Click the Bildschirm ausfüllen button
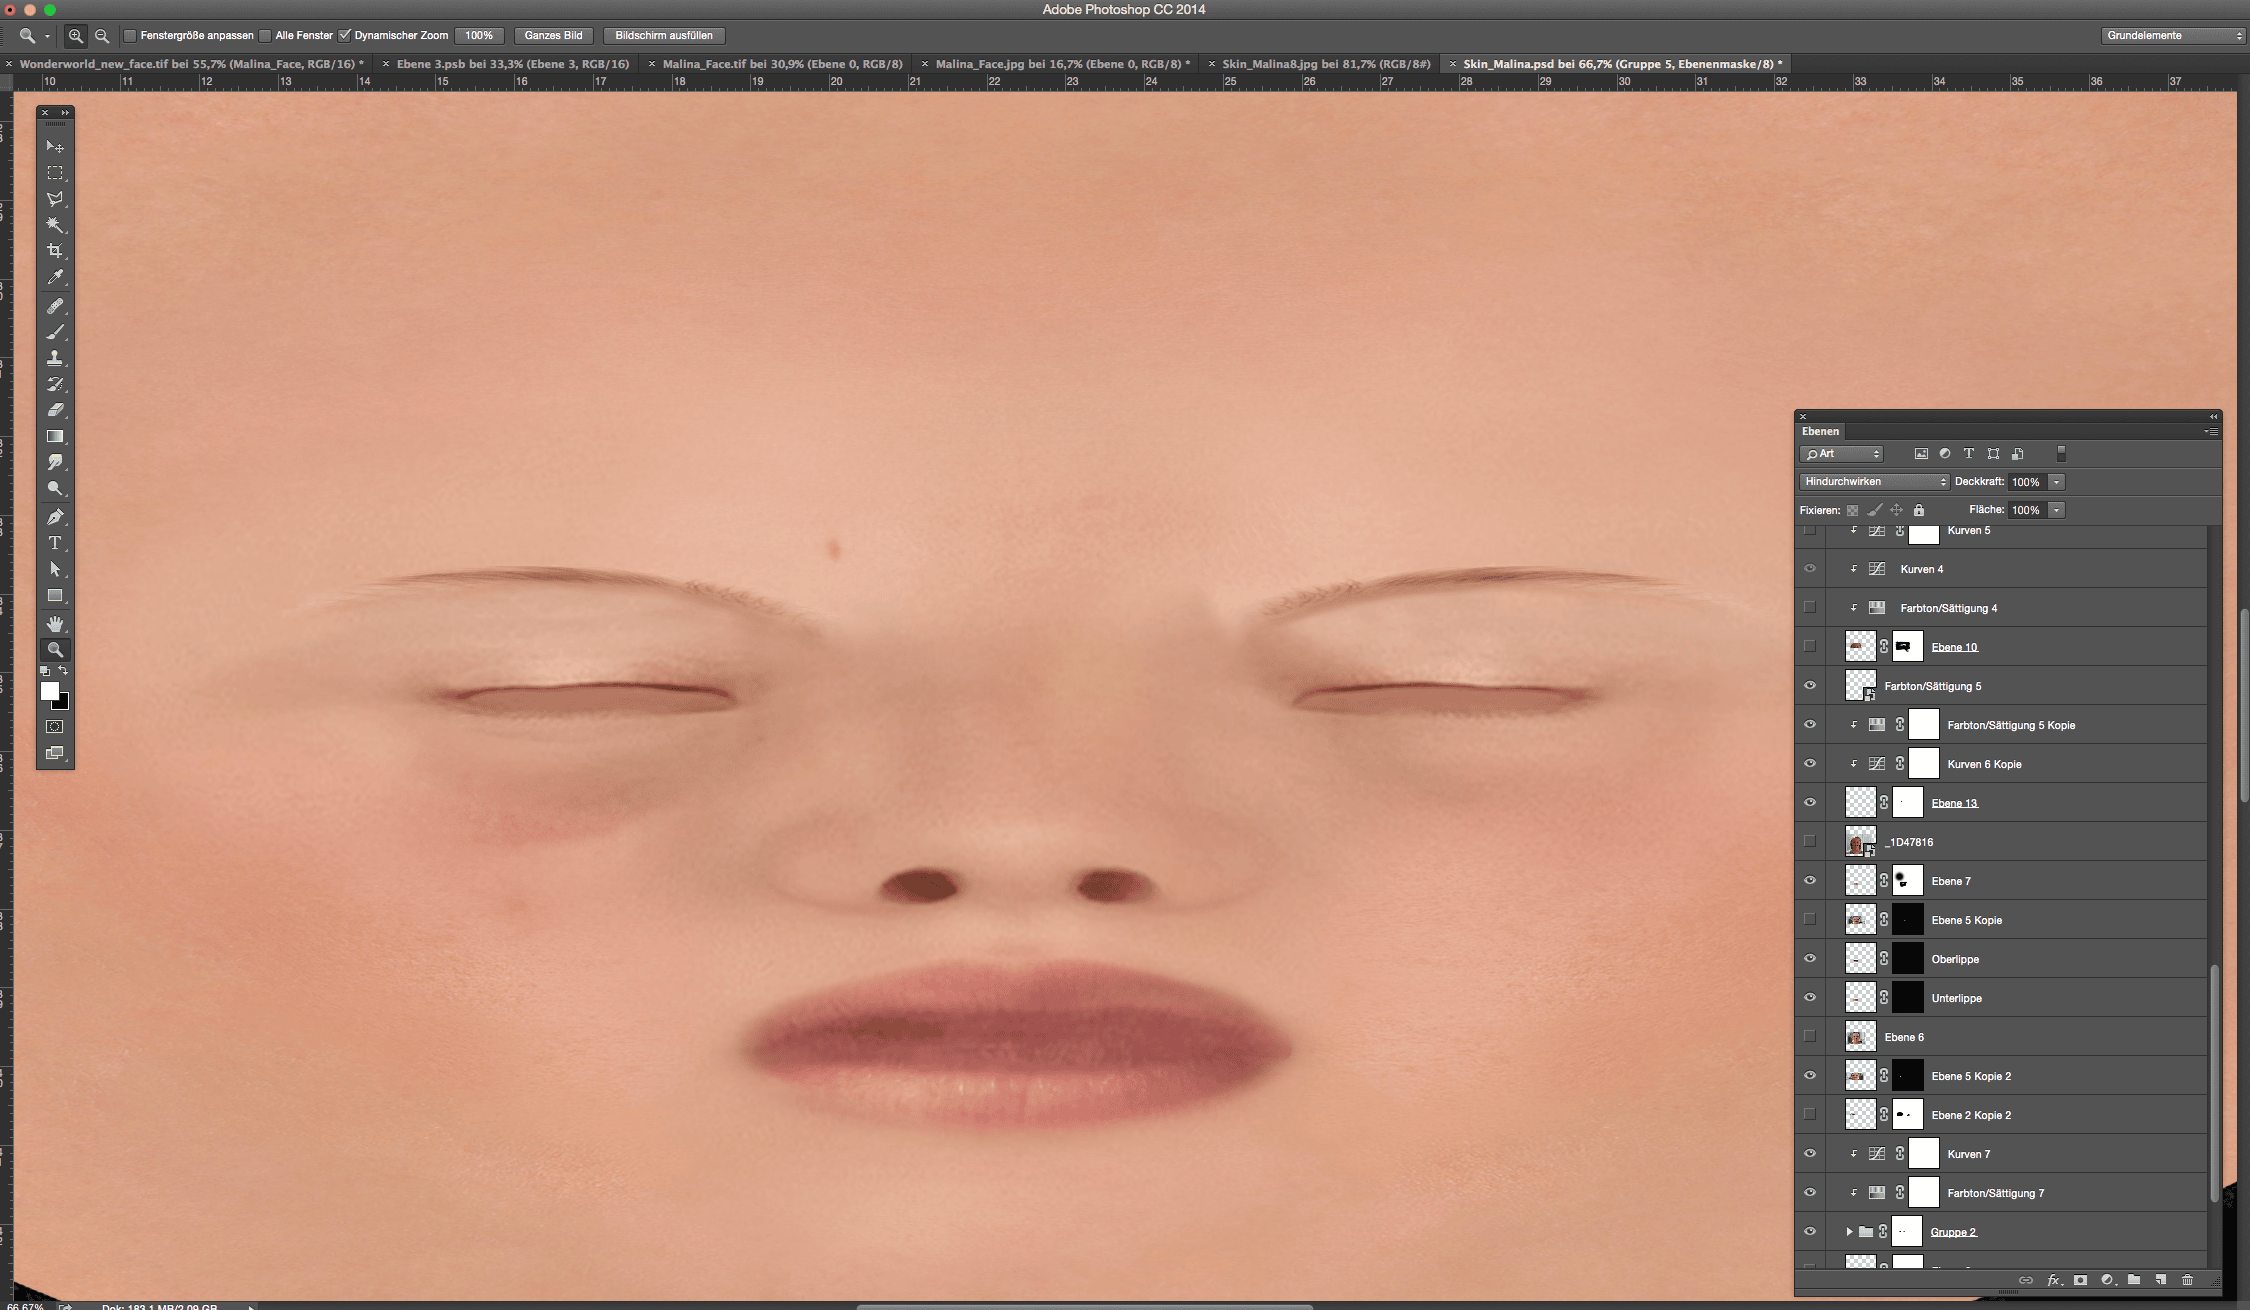This screenshot has width=2250, height=1310. [664, 36]
